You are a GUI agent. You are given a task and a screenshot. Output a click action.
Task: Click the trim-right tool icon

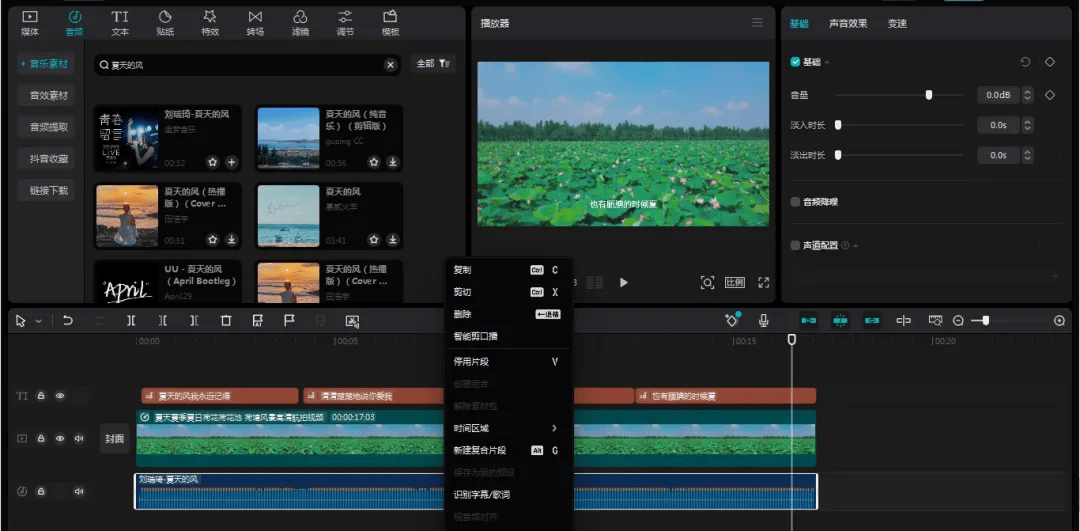194,320
